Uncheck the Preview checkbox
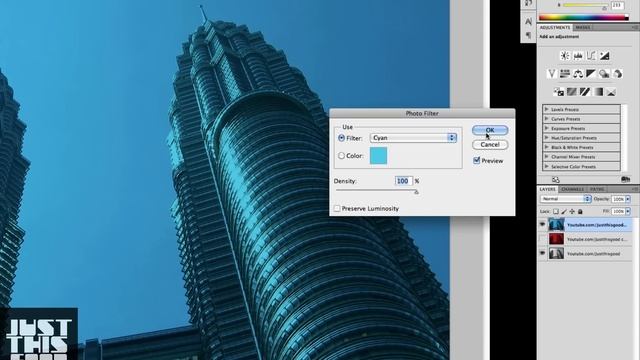 tap(476, 160)
